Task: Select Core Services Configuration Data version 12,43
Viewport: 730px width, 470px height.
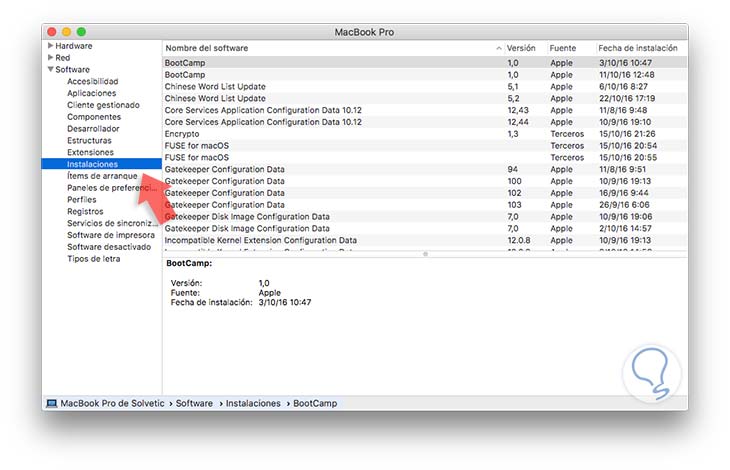Action: (x=425, y=110)
